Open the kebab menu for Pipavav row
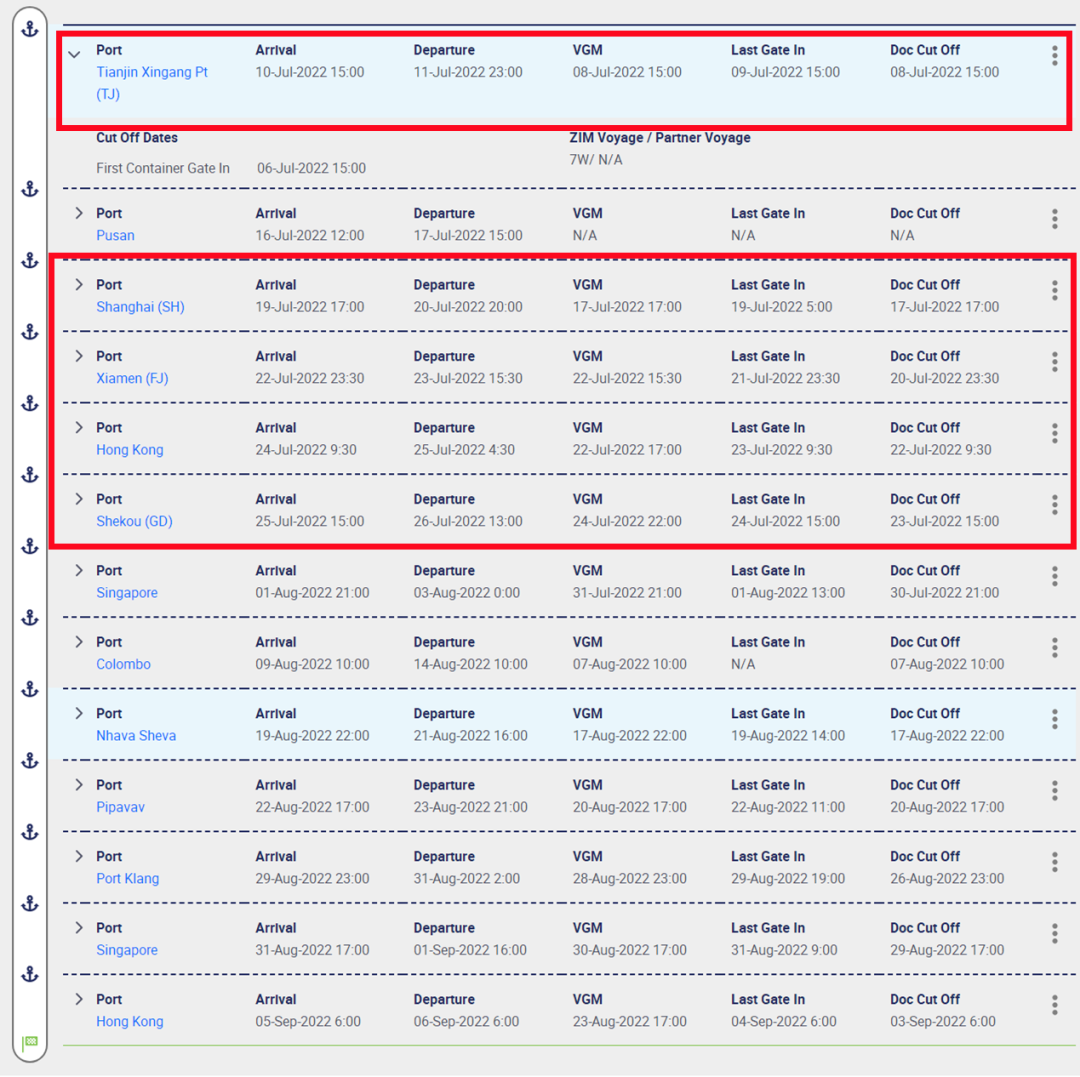 click(1054, 791)
